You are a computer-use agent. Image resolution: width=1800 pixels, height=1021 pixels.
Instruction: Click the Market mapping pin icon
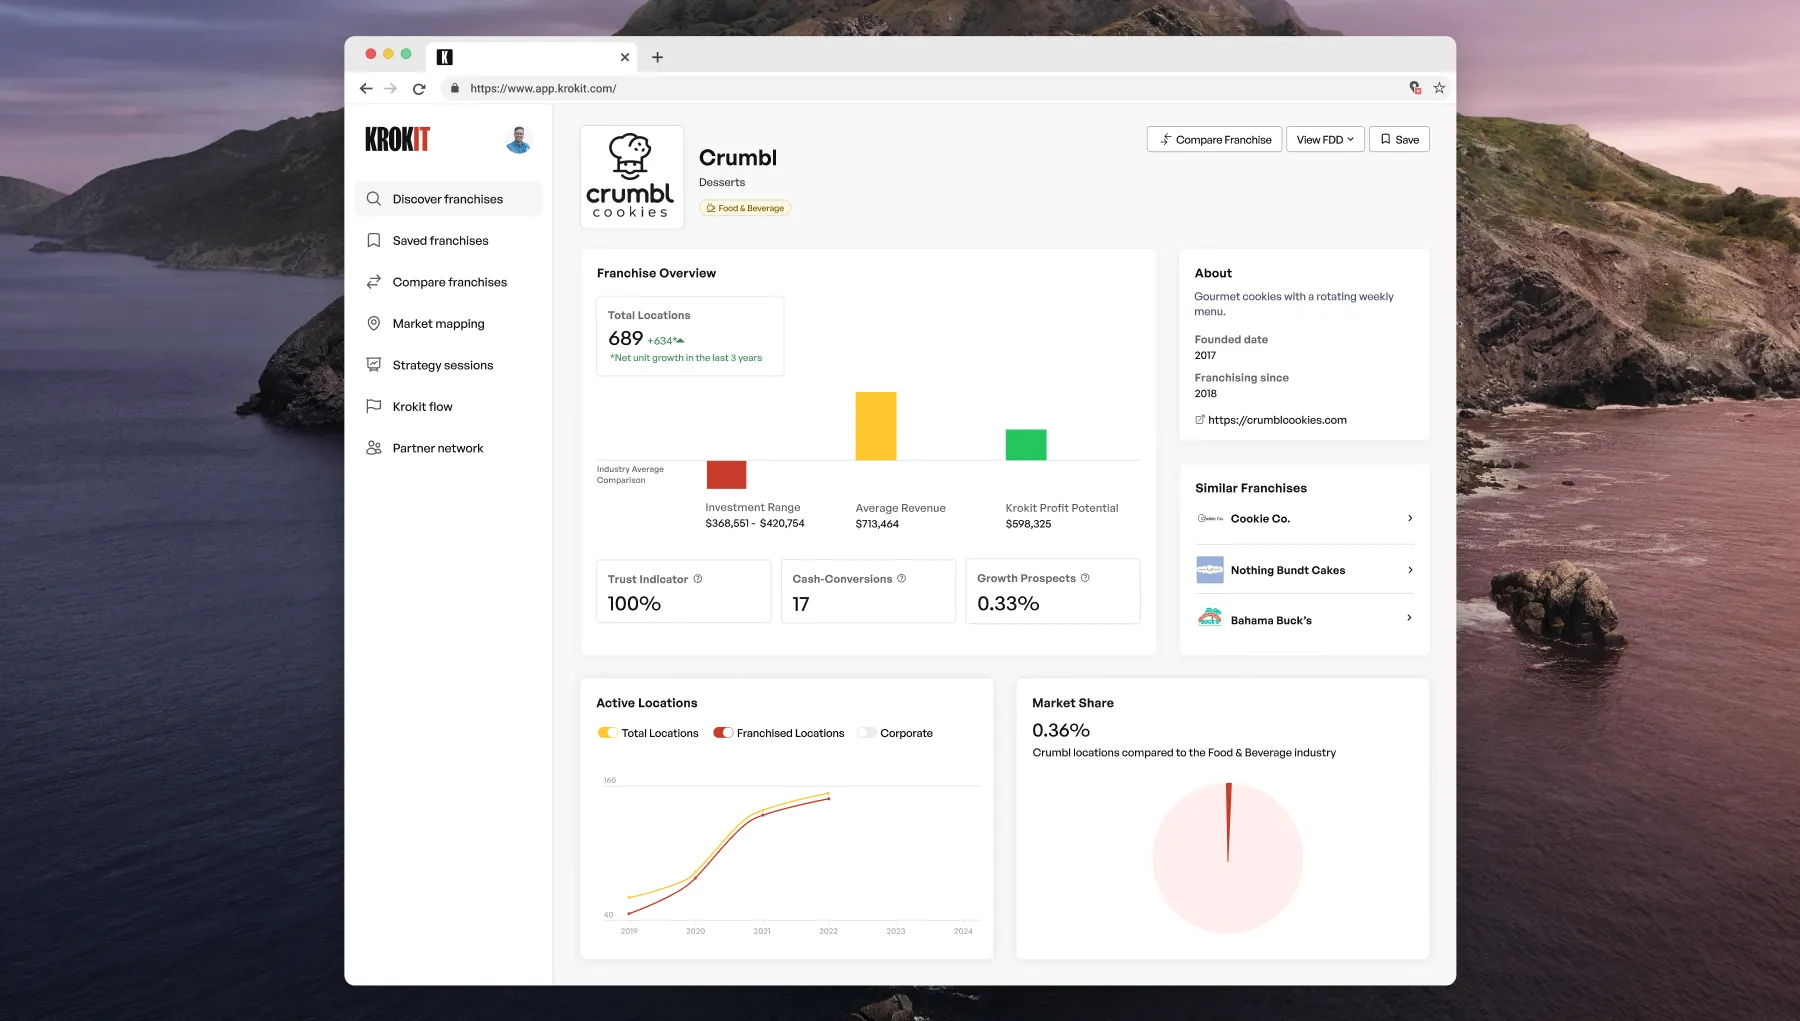[x=374, y=324]
